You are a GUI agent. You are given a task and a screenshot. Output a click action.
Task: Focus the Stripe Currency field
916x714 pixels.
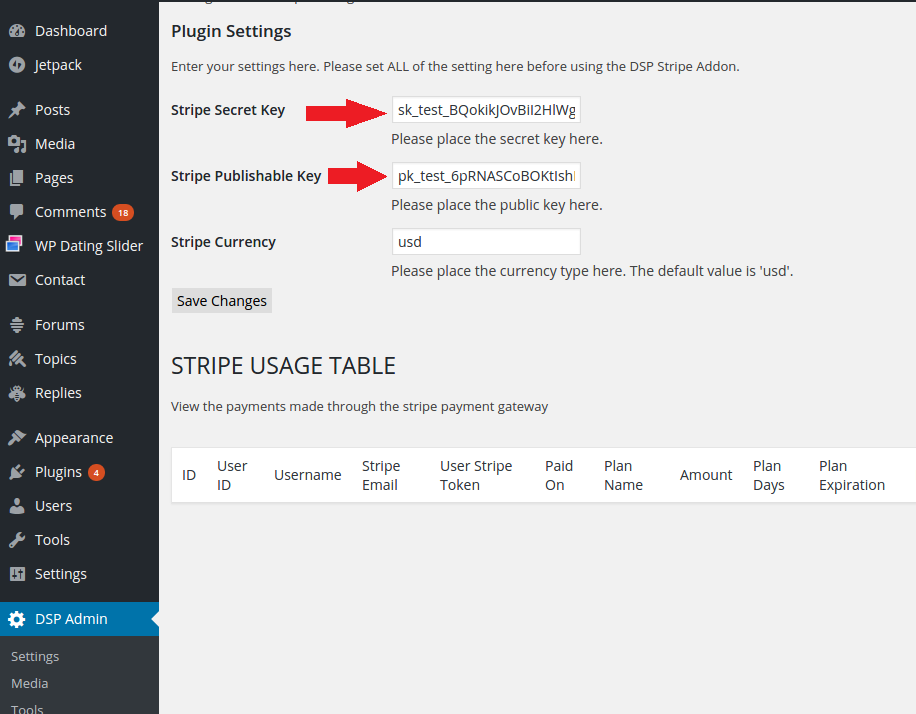[486, 242]
